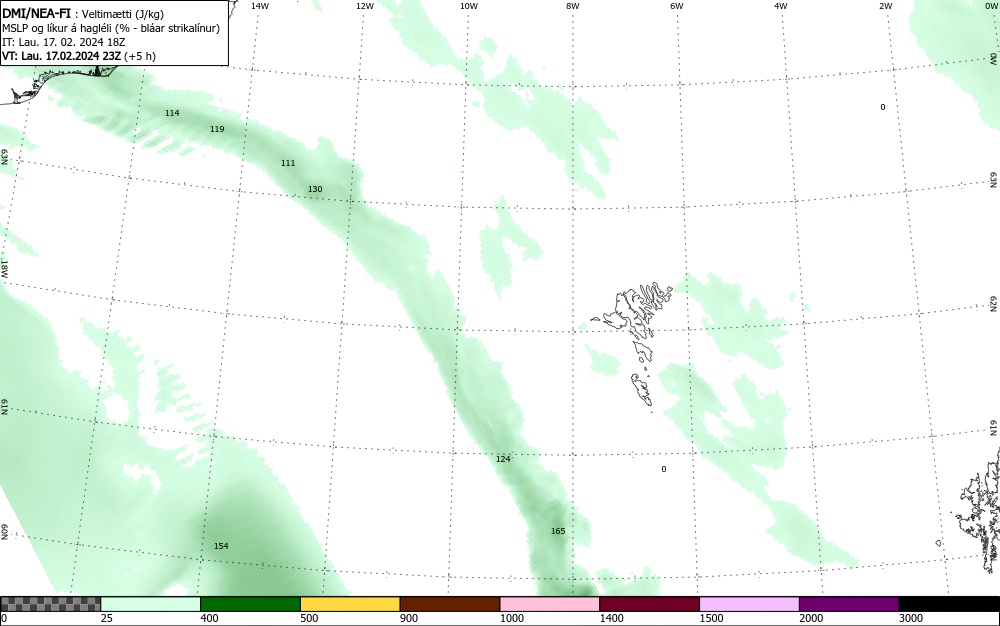Viewport: 1000px width, 626px height.
Task: Click the legend label 1500
Action: click(712, 618)
